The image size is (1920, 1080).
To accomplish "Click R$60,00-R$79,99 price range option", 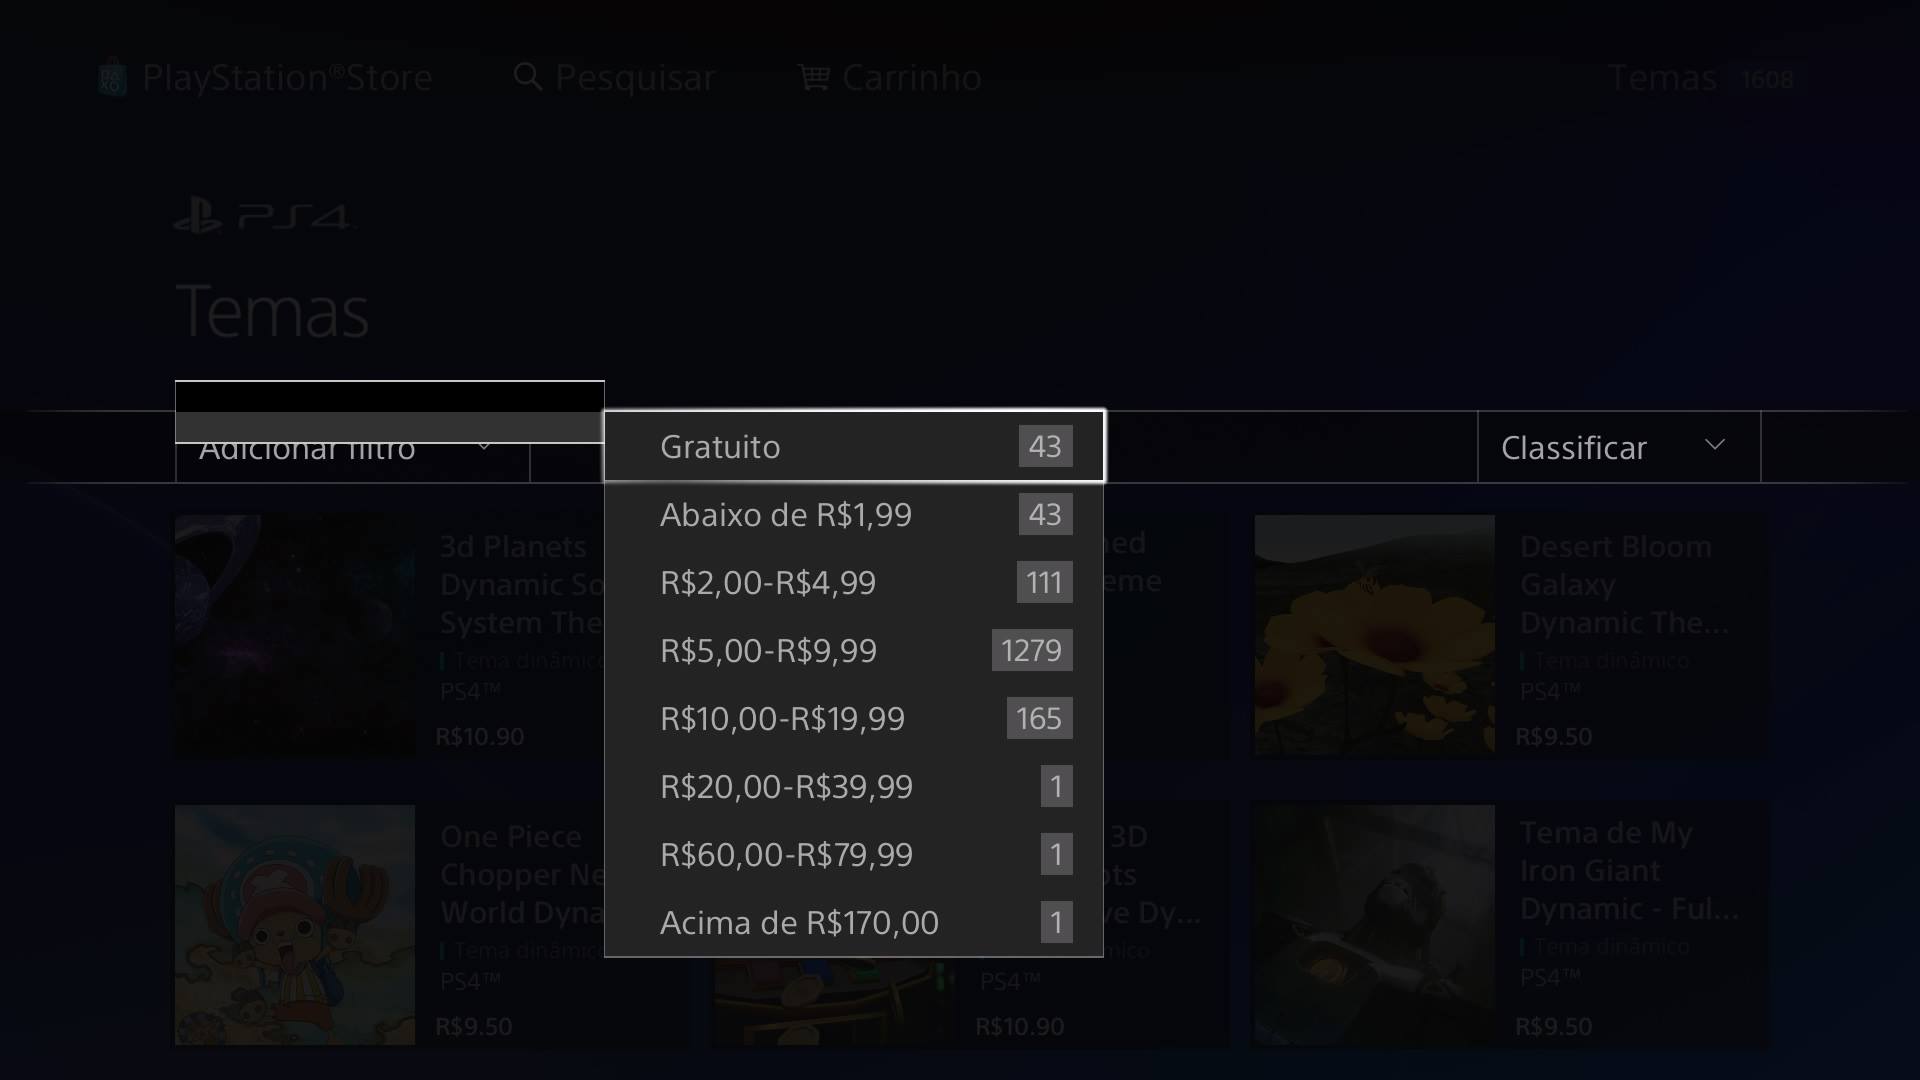I will pos(855,855).
